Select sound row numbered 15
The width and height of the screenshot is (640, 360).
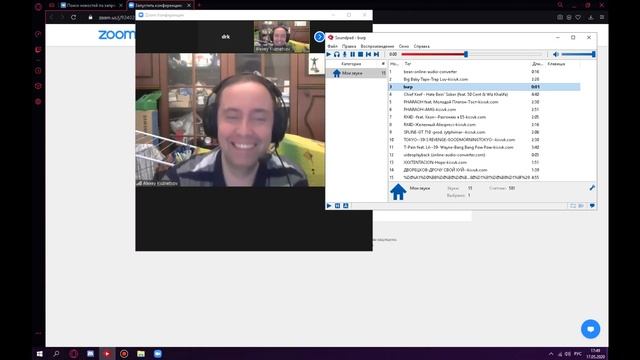(484, 178)
